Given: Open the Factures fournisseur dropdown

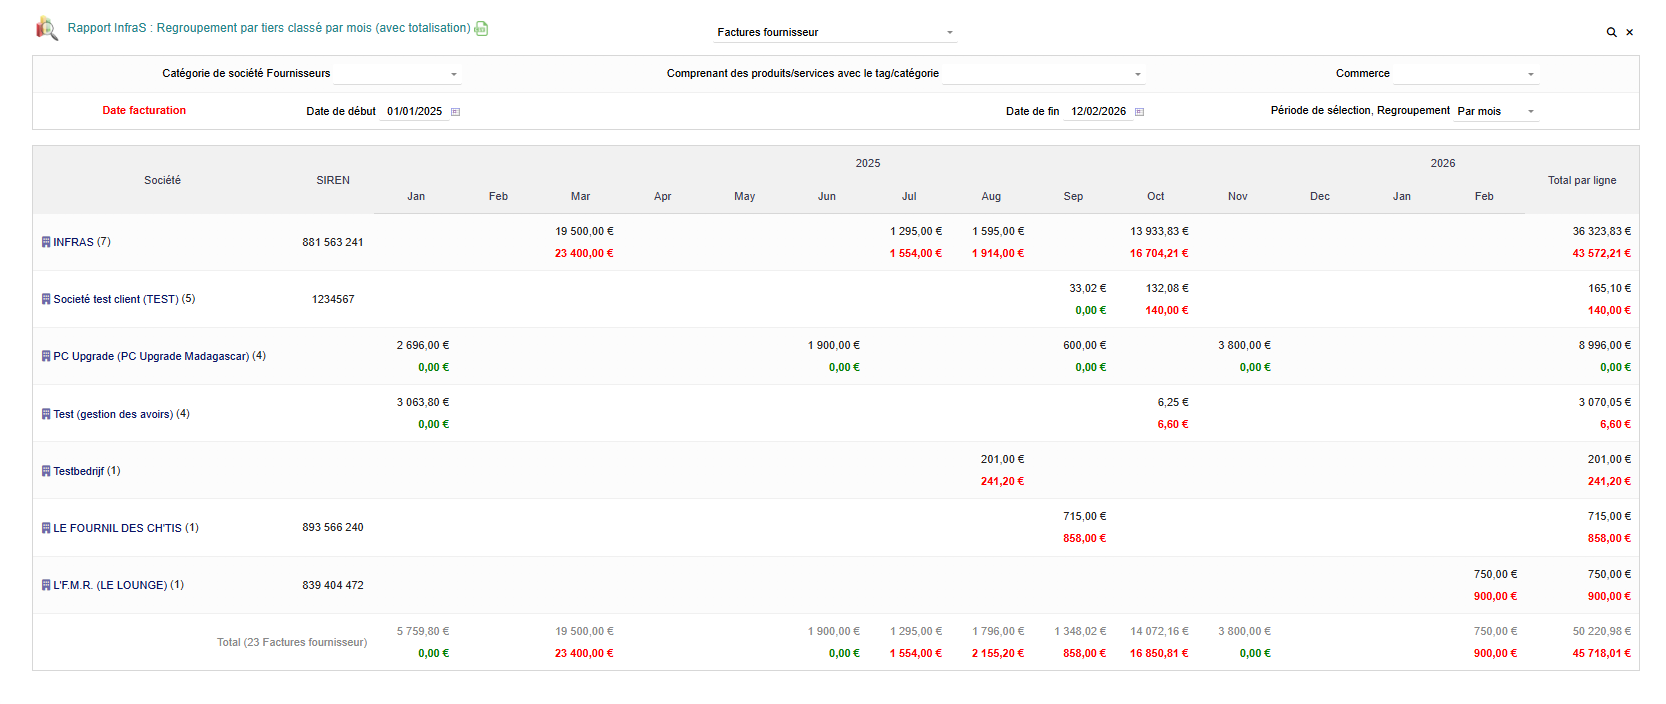Looking at the screenshot, I should coord(835,33).
